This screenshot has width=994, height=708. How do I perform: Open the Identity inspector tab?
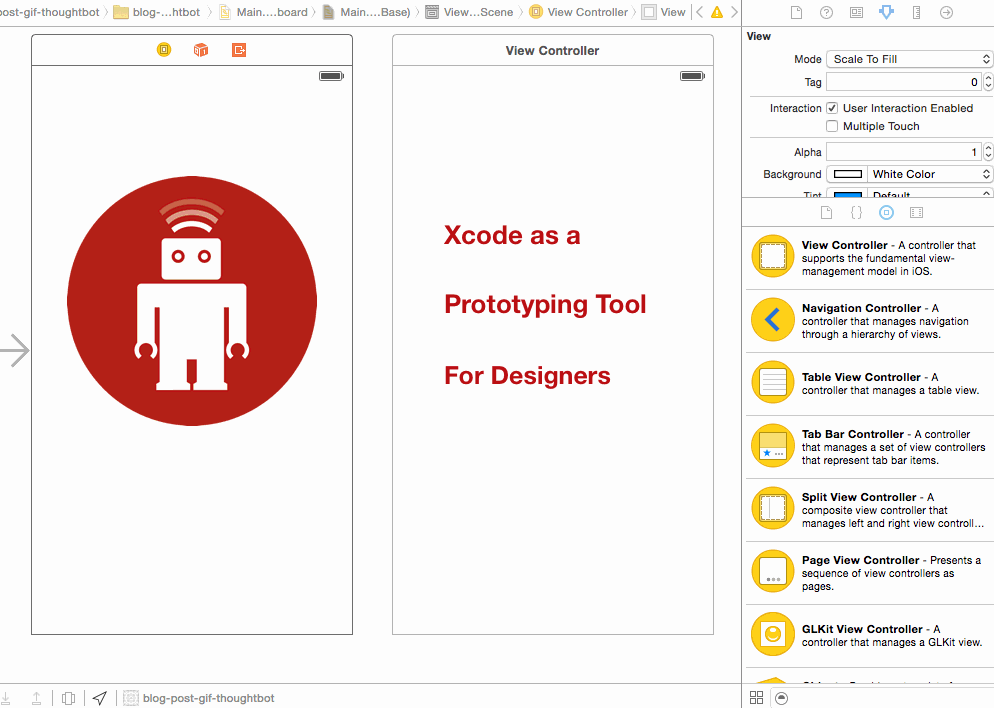coord(856,12)
